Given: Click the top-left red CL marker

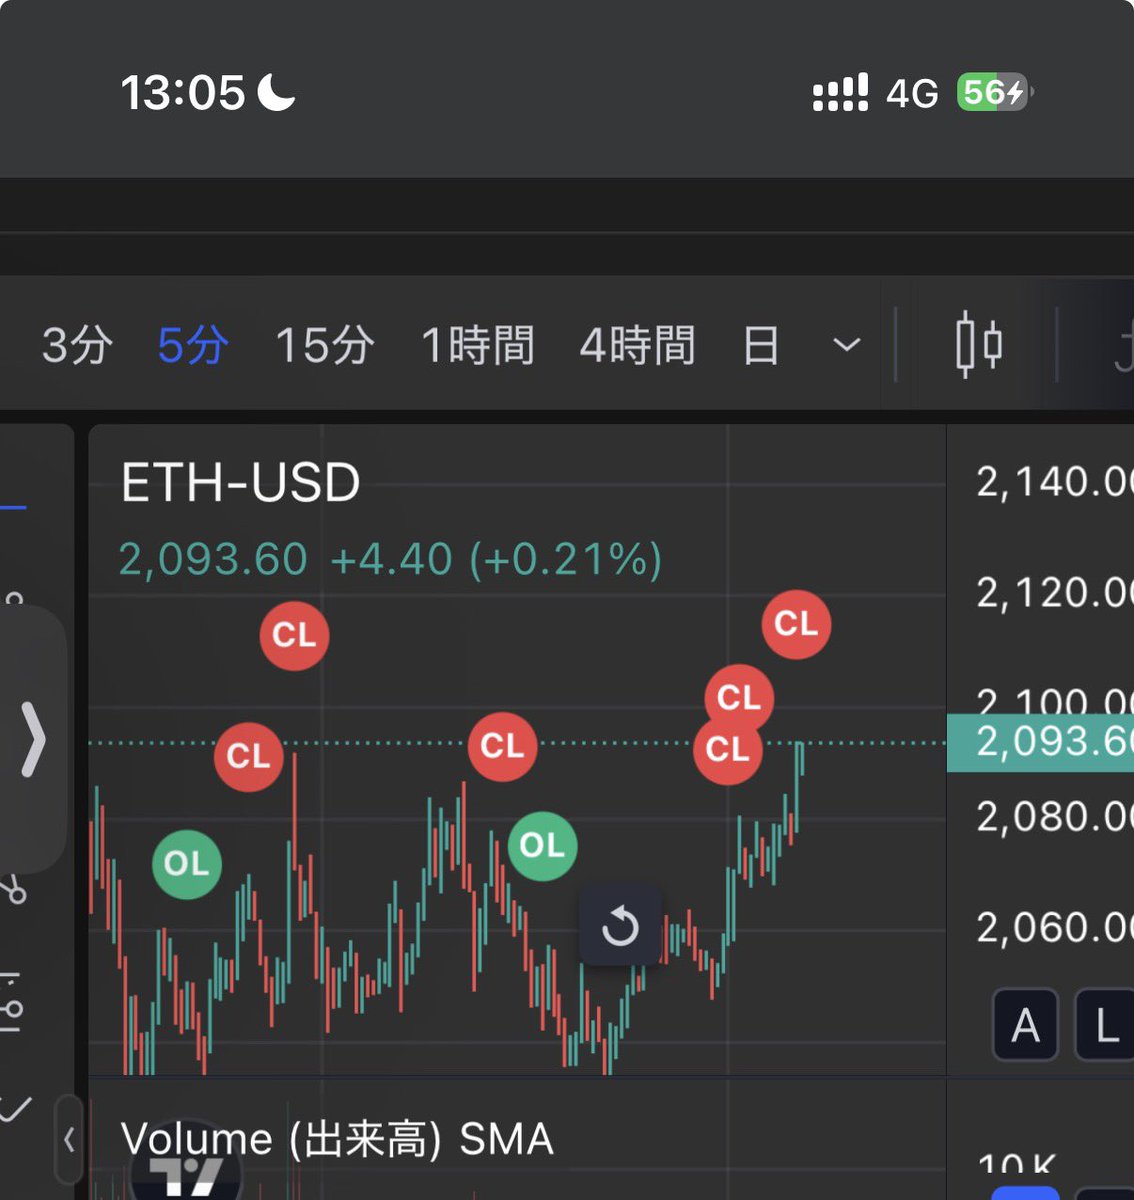Looking at the screenshot, I should click(294, 635).
